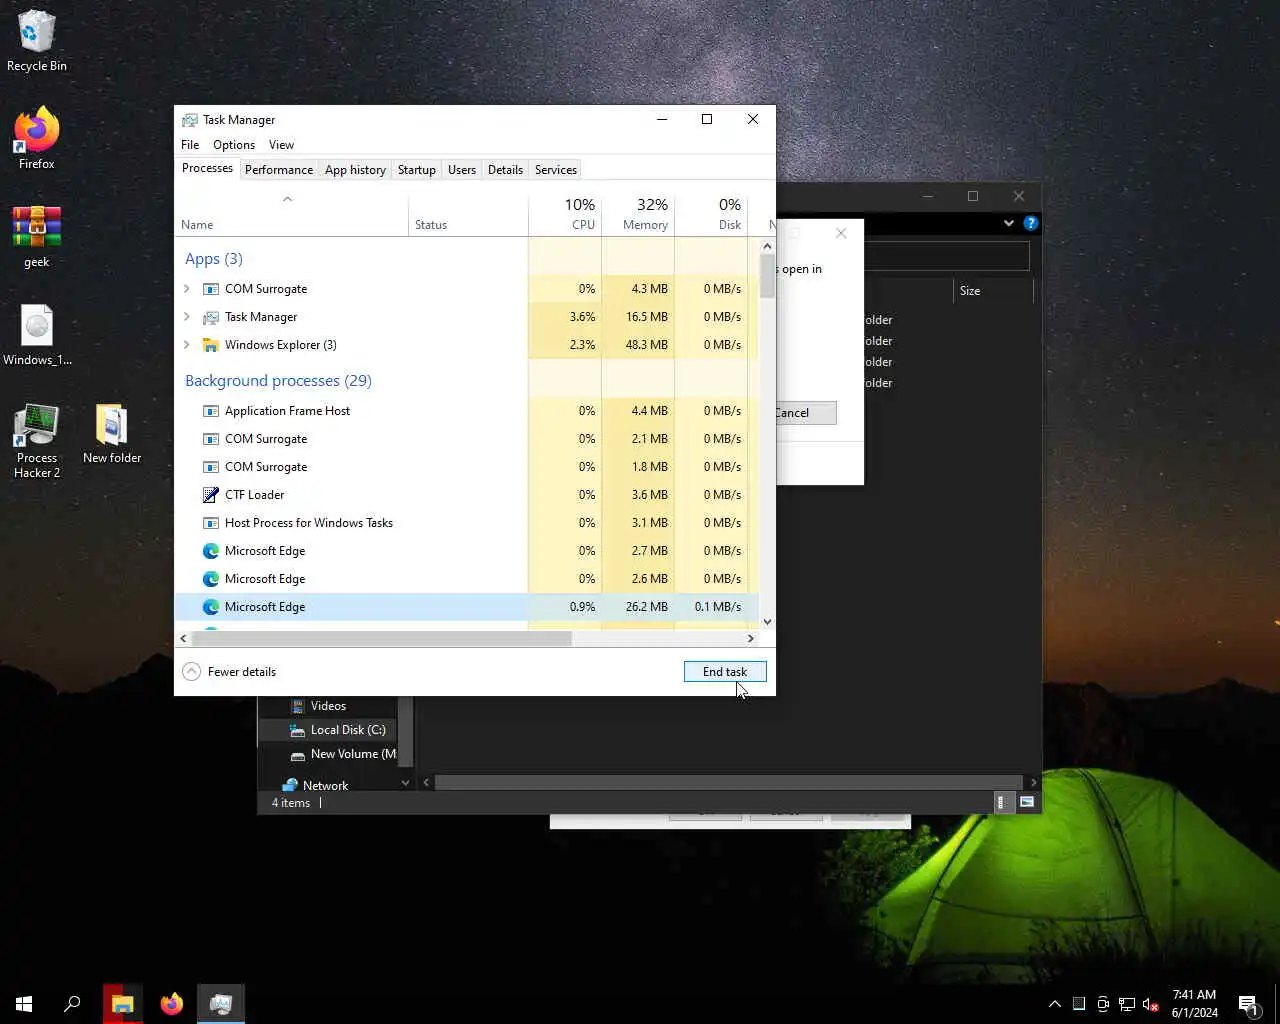Switch to the App history tab
This screenshot has height=1024, width=1280.
355,170
